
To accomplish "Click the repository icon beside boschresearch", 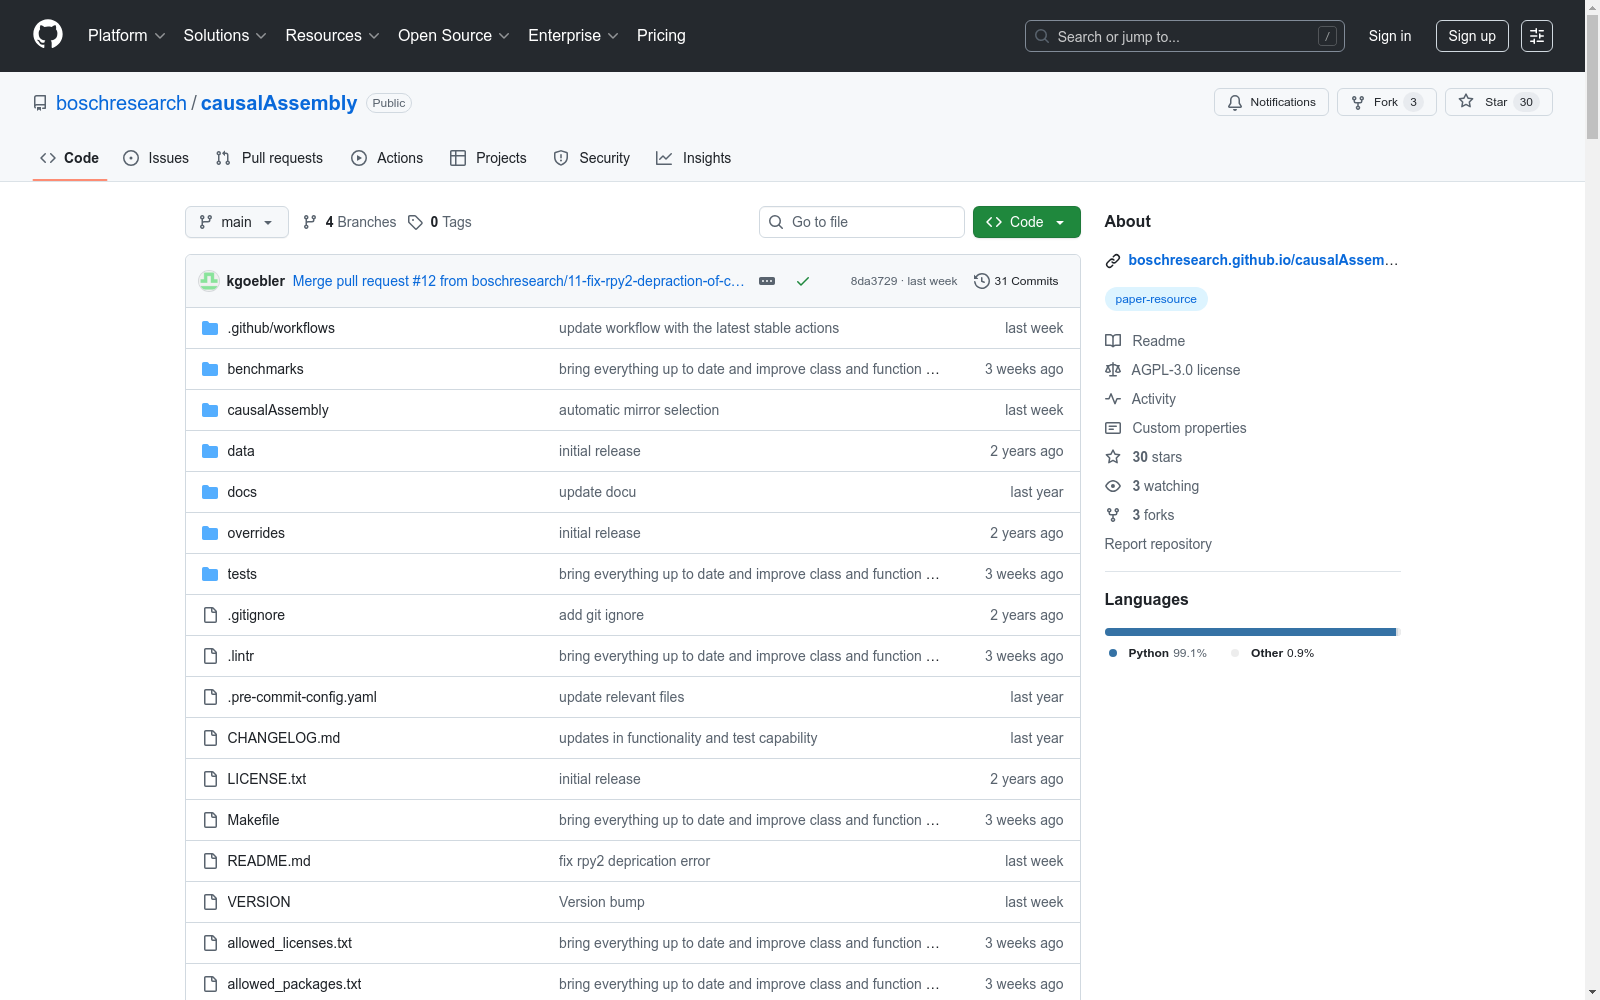I will pos(40,103).
